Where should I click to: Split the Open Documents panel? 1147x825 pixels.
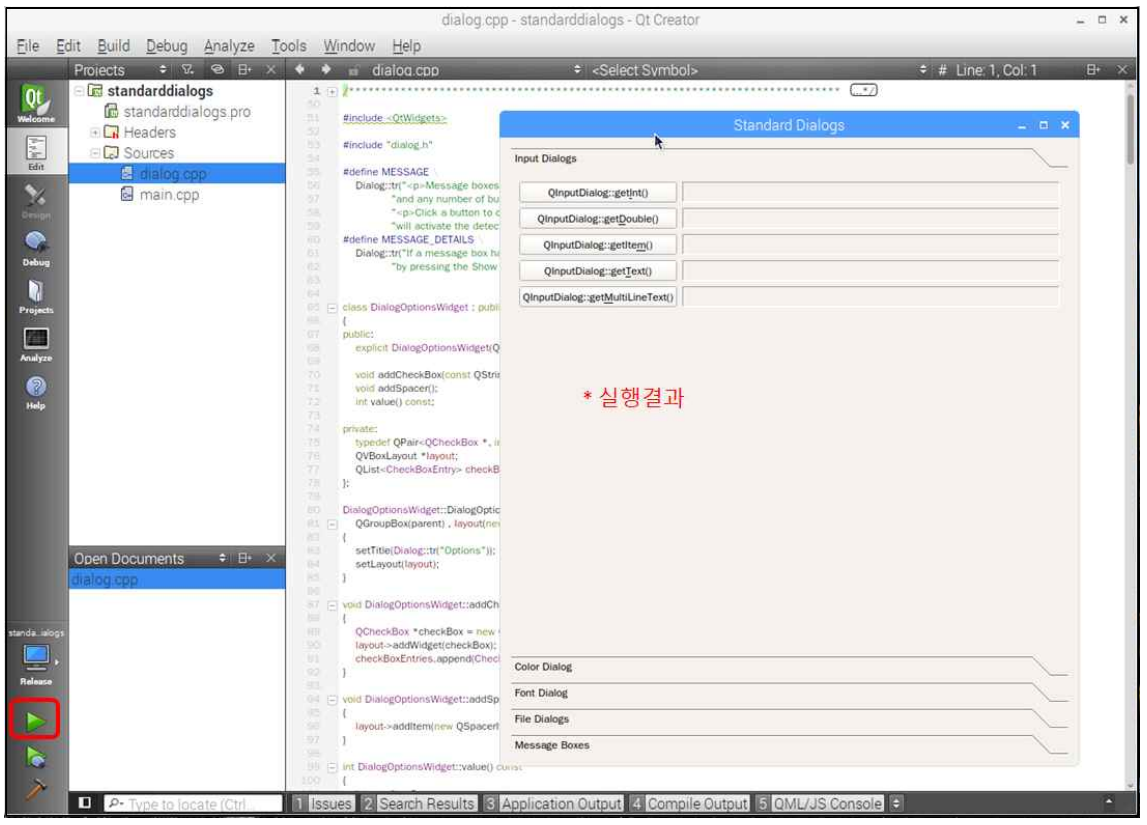coord(244,558)
